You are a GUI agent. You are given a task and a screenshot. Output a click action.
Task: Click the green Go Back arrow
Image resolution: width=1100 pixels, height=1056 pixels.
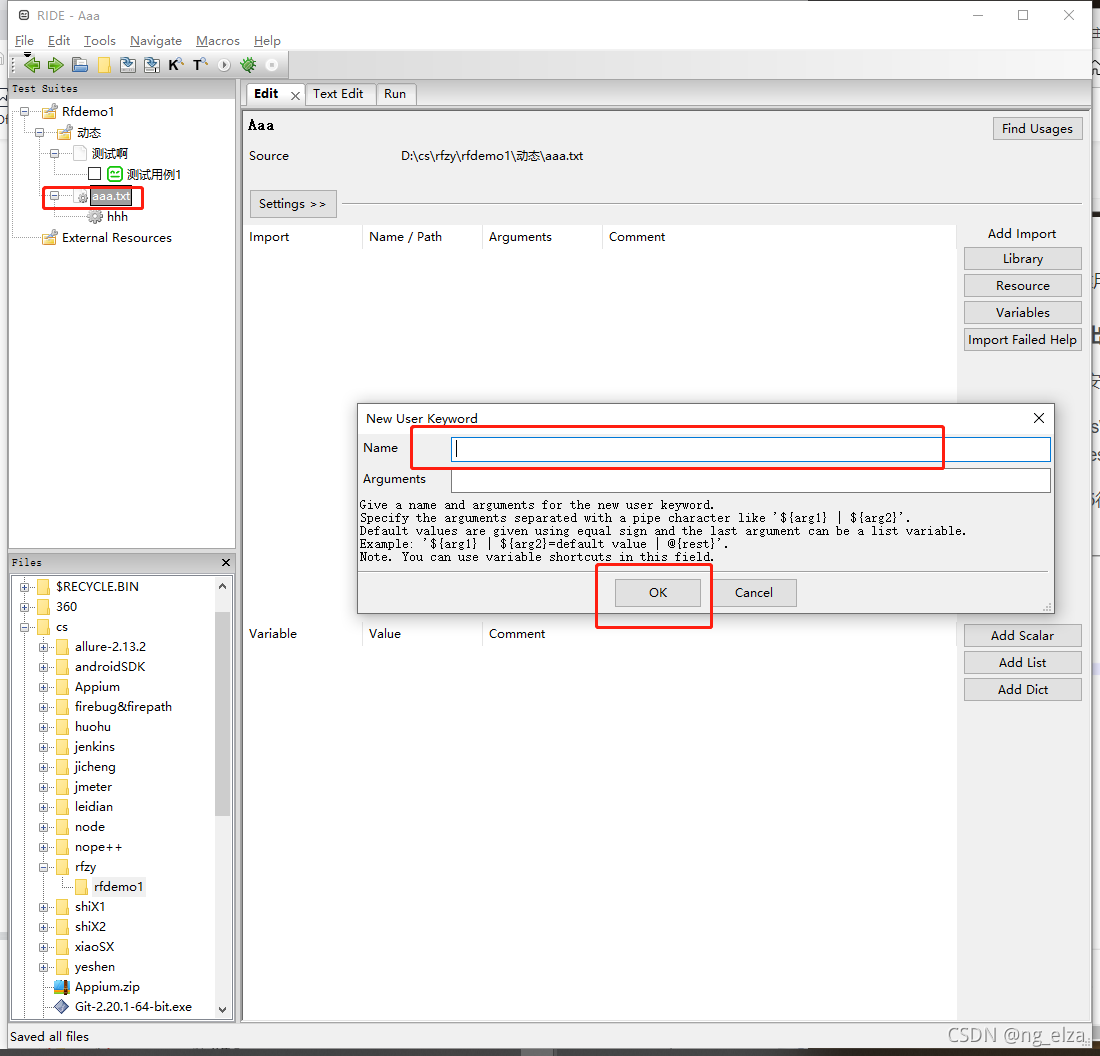(32, 65)
